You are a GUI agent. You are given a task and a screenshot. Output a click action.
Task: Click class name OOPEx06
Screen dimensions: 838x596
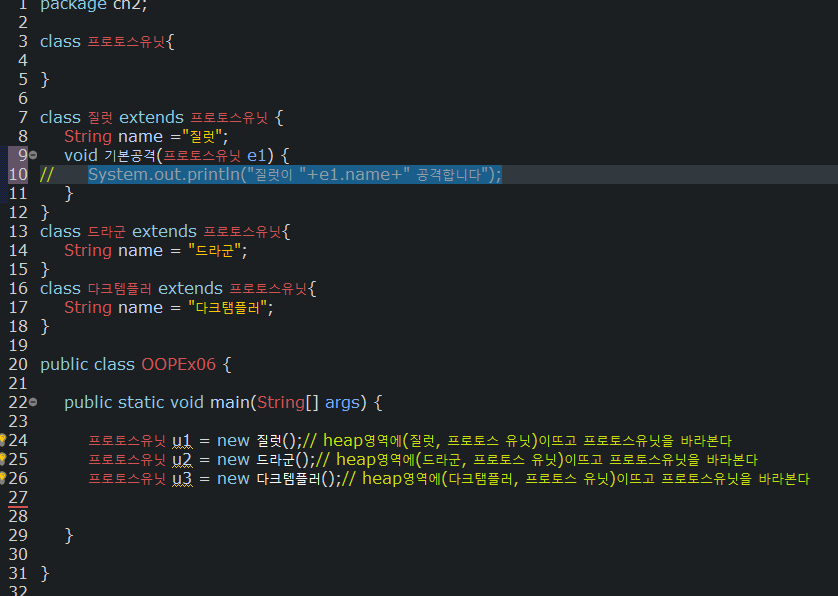[x=179, y=365]
